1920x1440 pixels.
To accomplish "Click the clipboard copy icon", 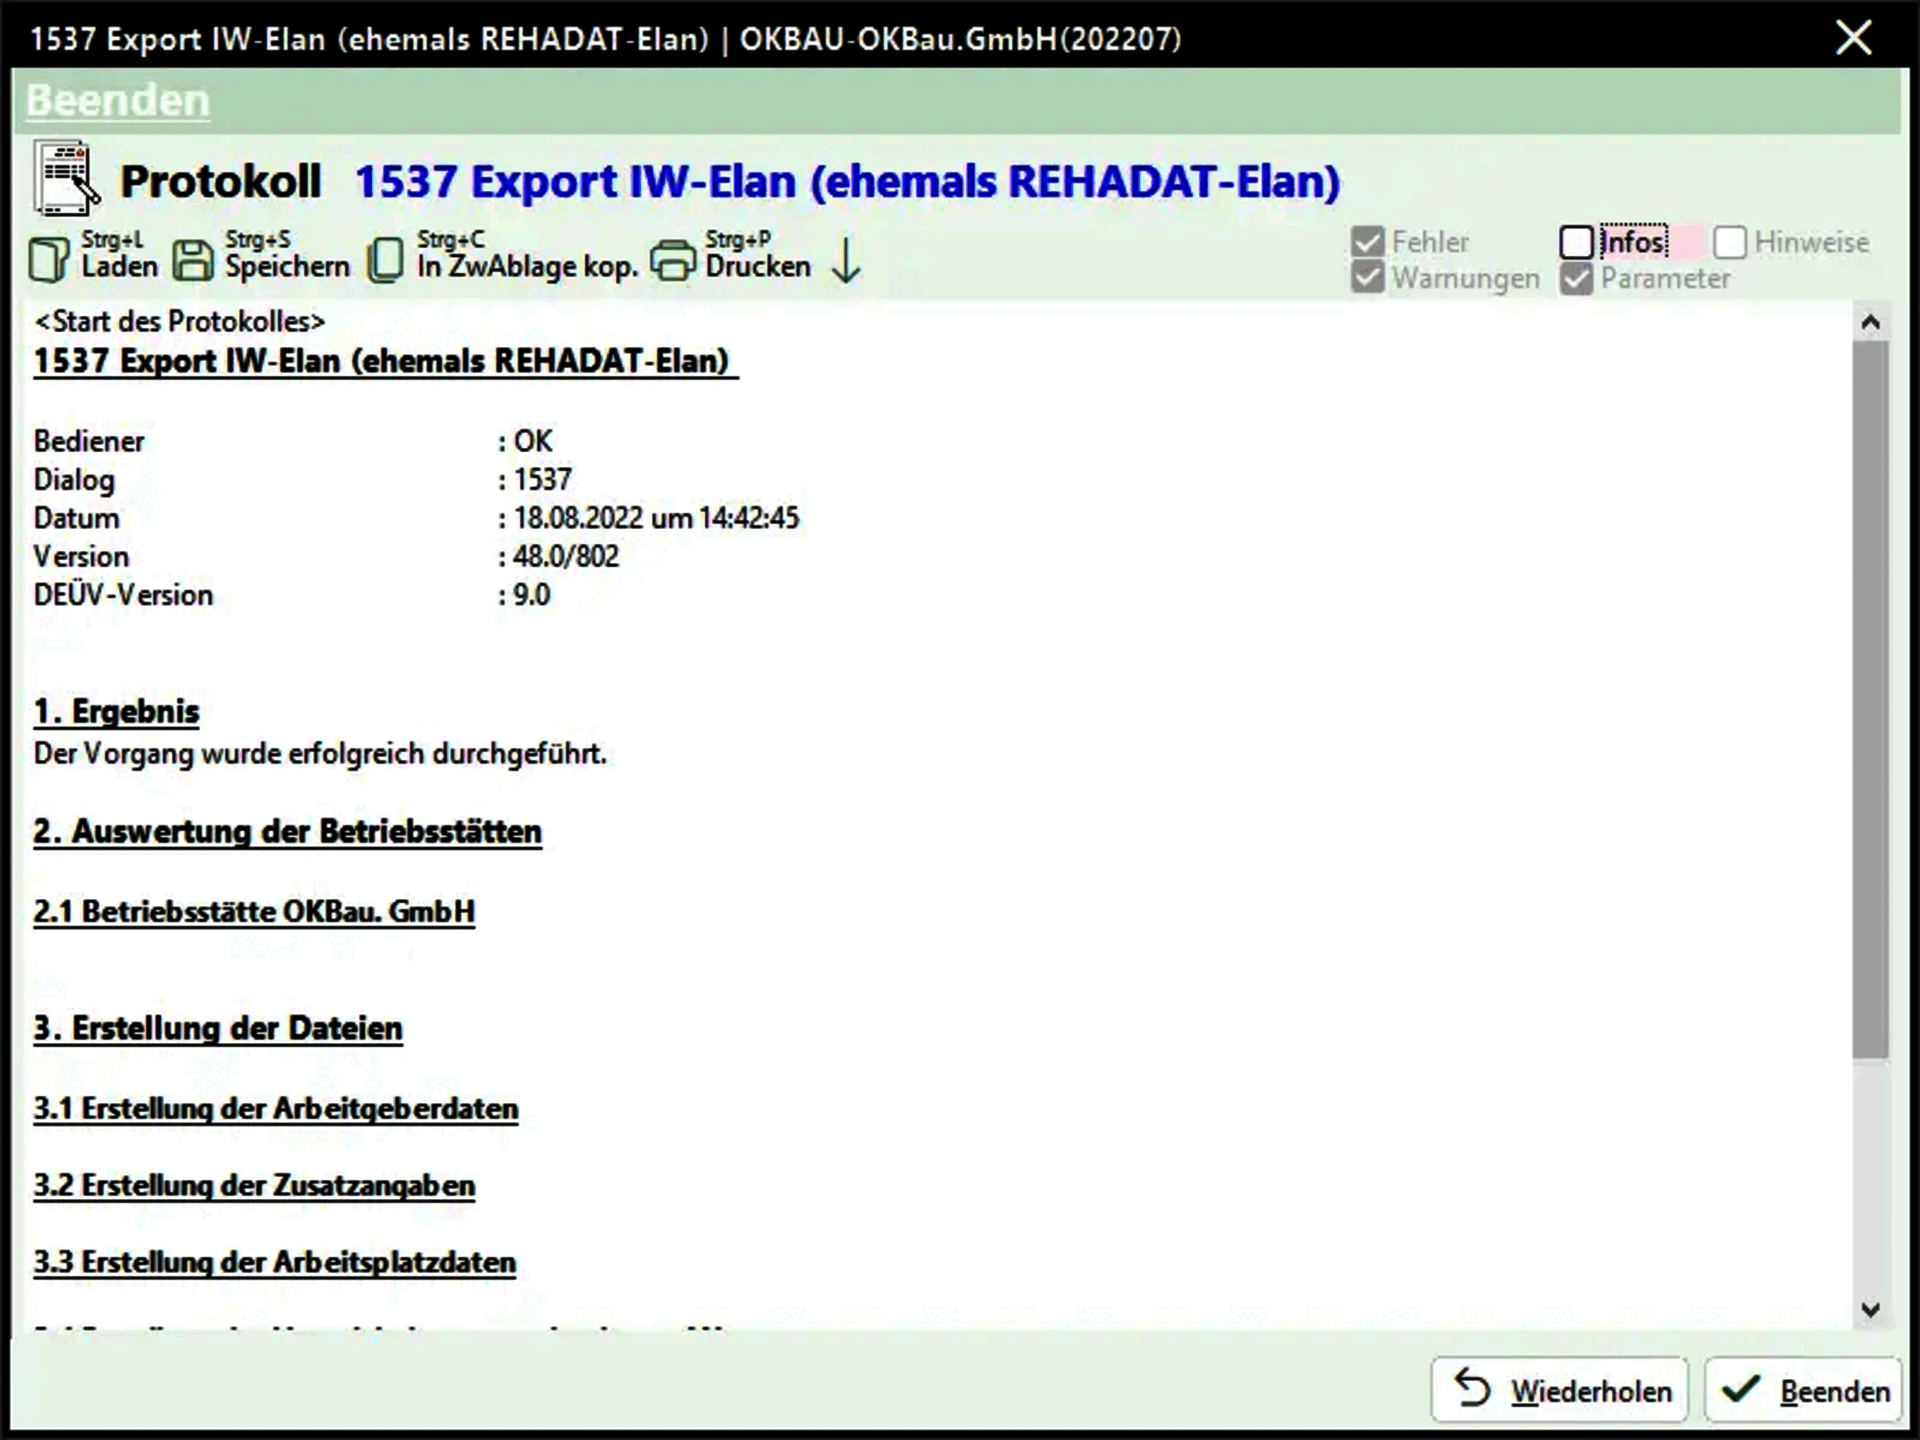I will 386,260.
